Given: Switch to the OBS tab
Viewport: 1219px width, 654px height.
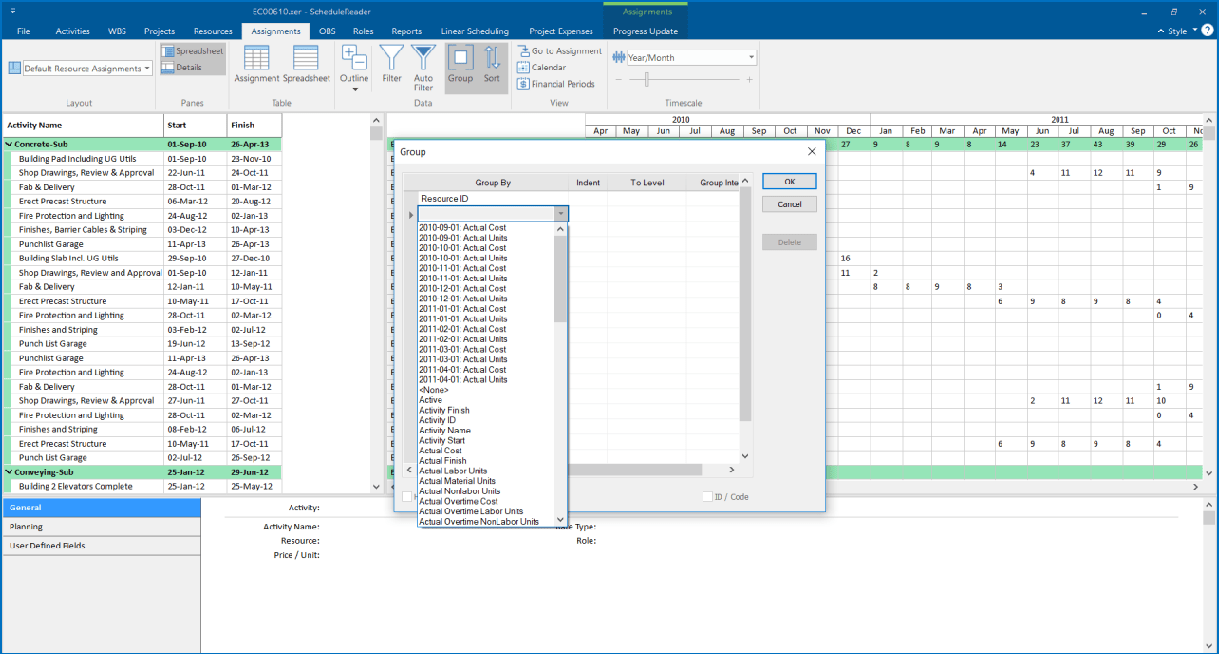Looking at the screenshot, I should 327,31.
